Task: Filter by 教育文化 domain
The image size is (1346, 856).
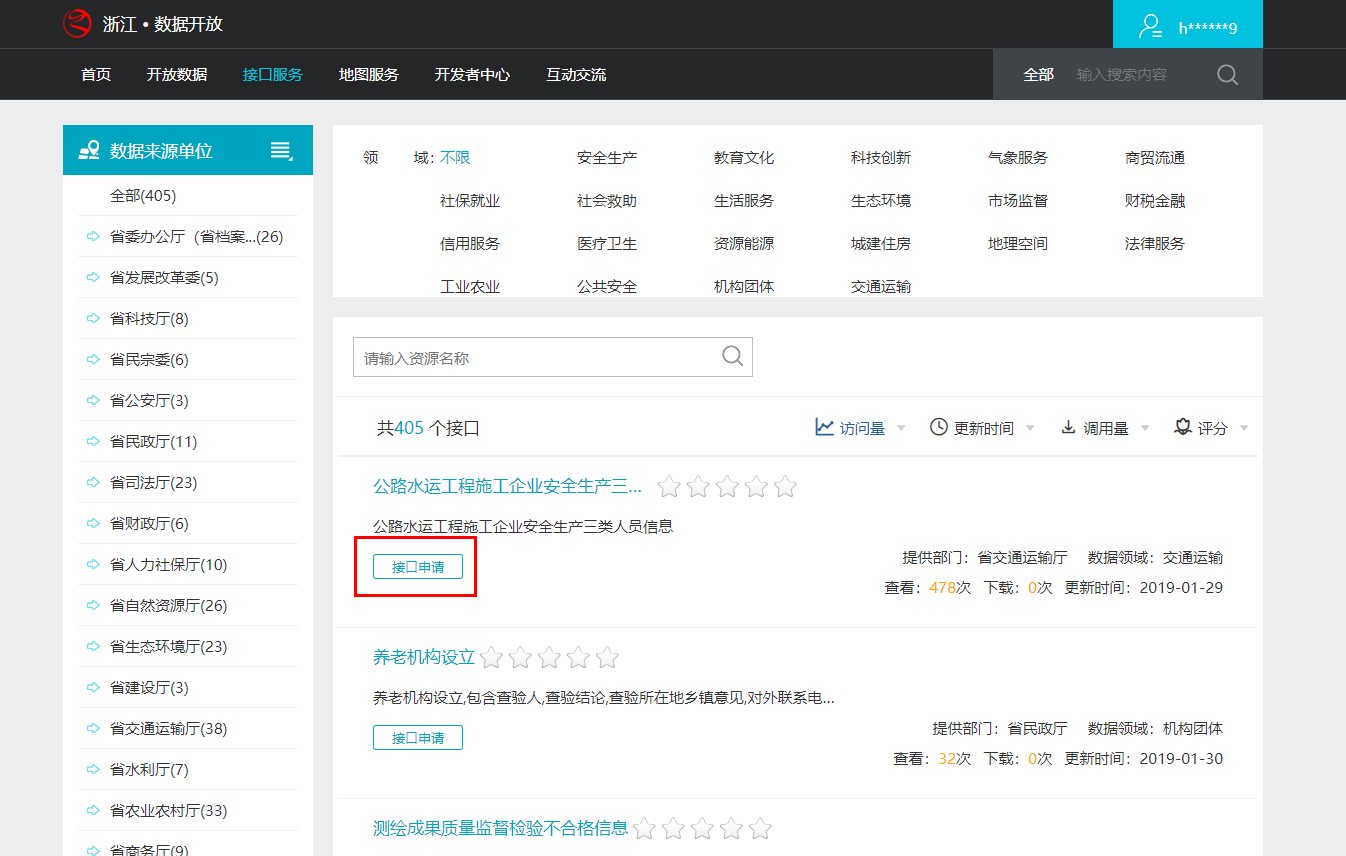Action: 744,158
